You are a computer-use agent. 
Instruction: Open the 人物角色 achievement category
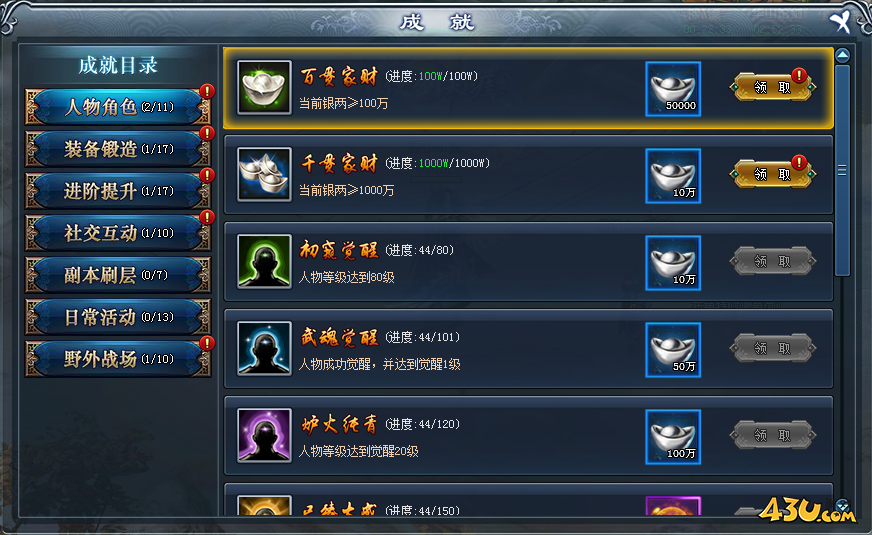pyautogui.click(x=118, y=106)
